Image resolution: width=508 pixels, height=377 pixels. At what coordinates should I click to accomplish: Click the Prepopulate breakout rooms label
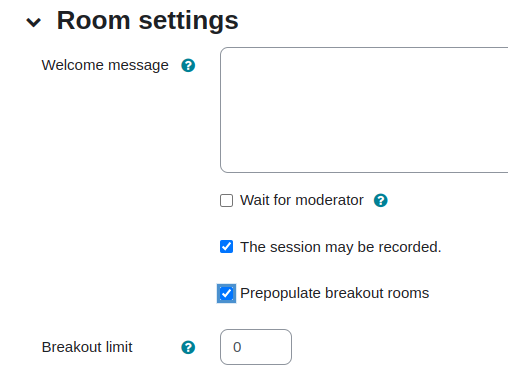[x=334, y=293]
